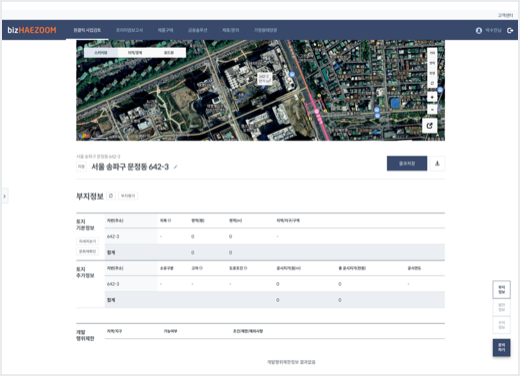520x376 pixels.
Task: Click the logout icon at the header's right end
Action: pos(510,30)
